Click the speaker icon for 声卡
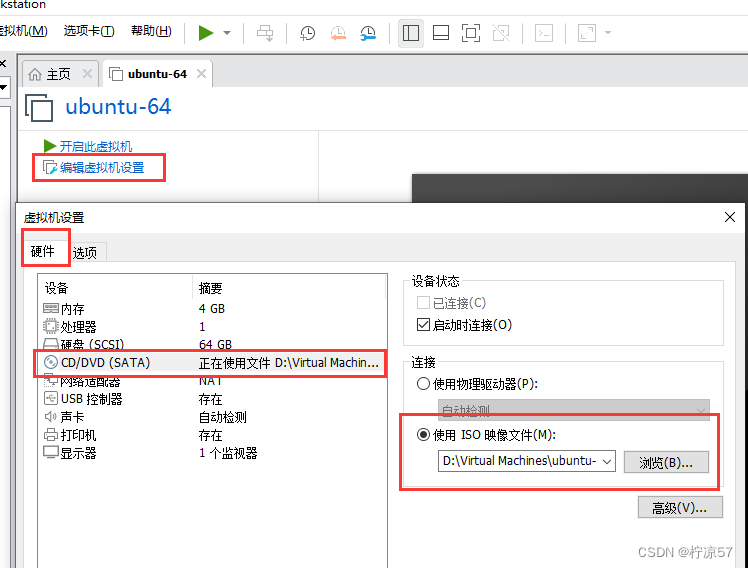 [x=51, y=416]
